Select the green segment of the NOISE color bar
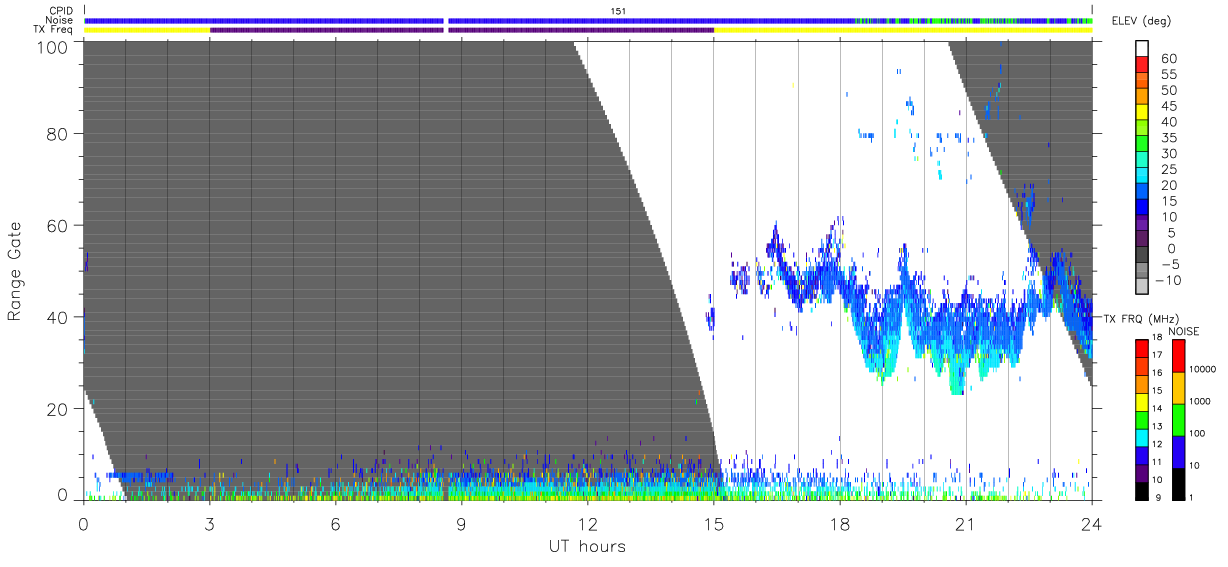This screenshot has height=567, width=1228. click(1179, 418)
